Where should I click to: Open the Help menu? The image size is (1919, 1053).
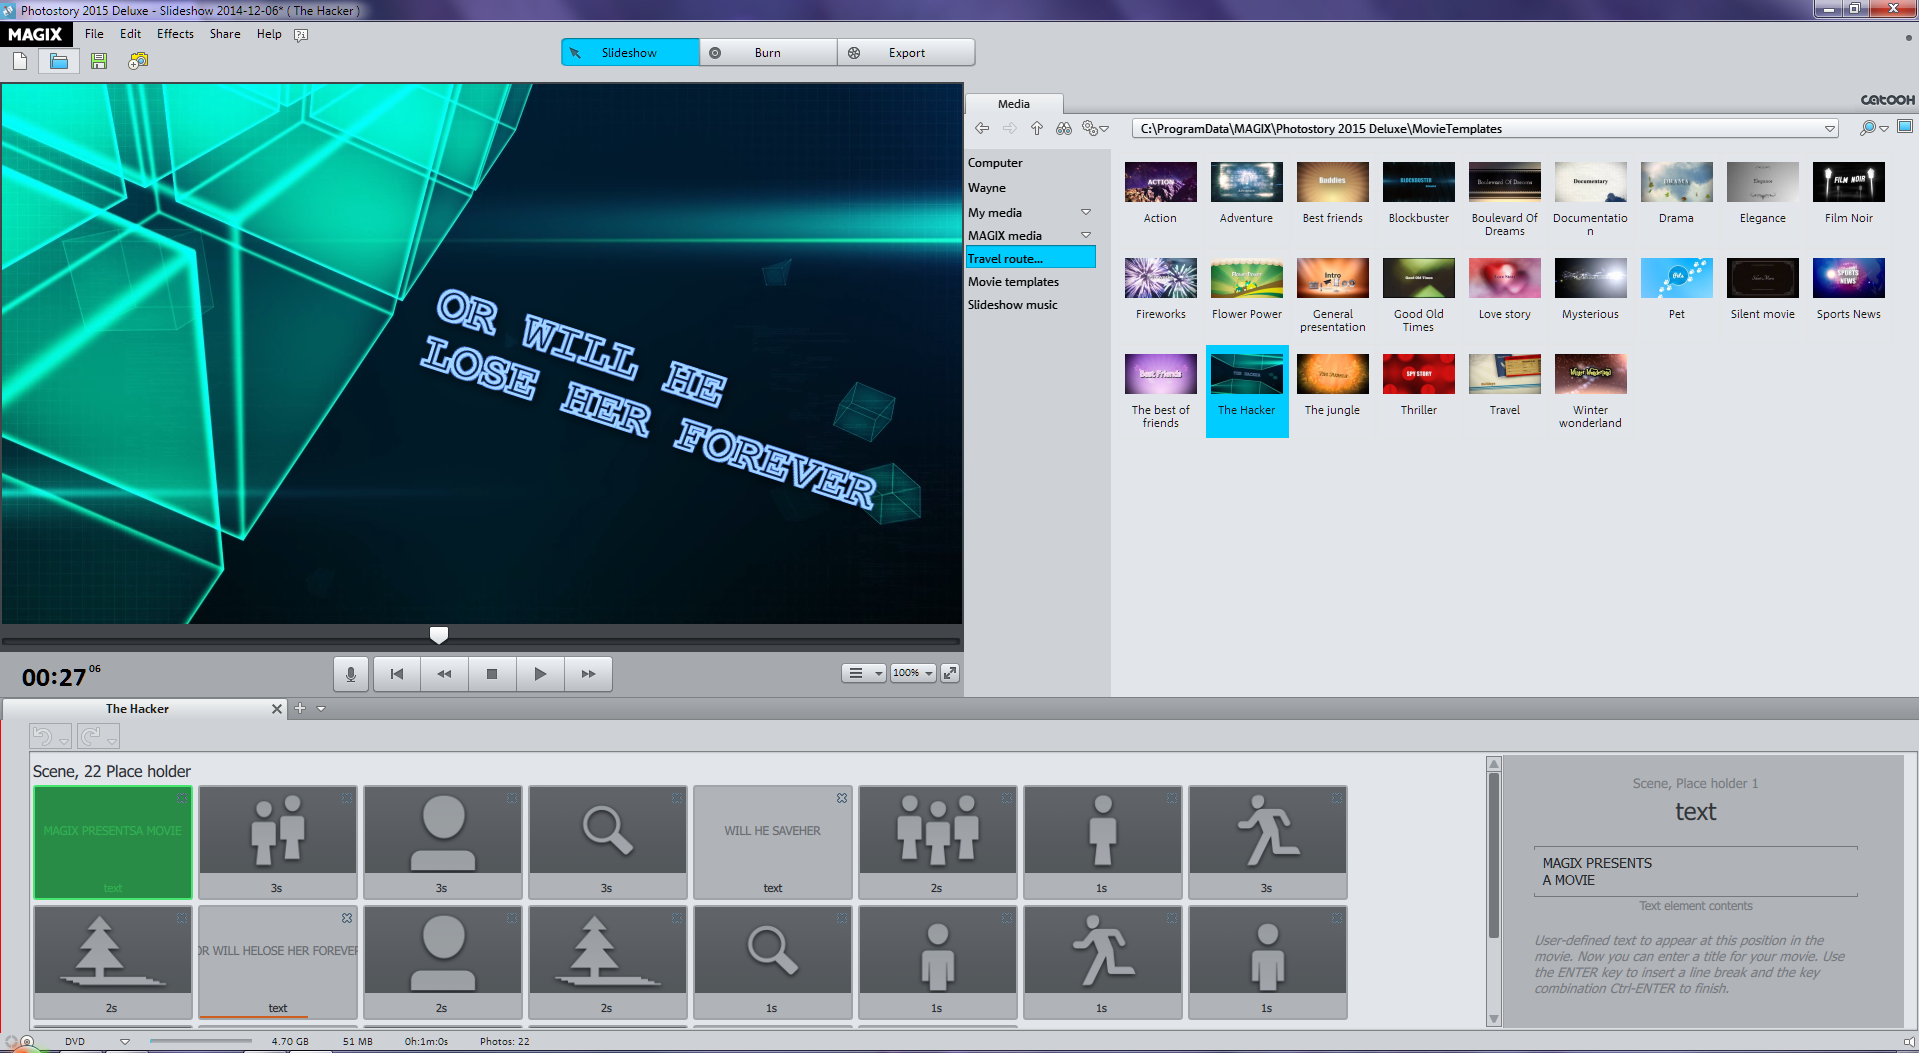click(269, 34)
